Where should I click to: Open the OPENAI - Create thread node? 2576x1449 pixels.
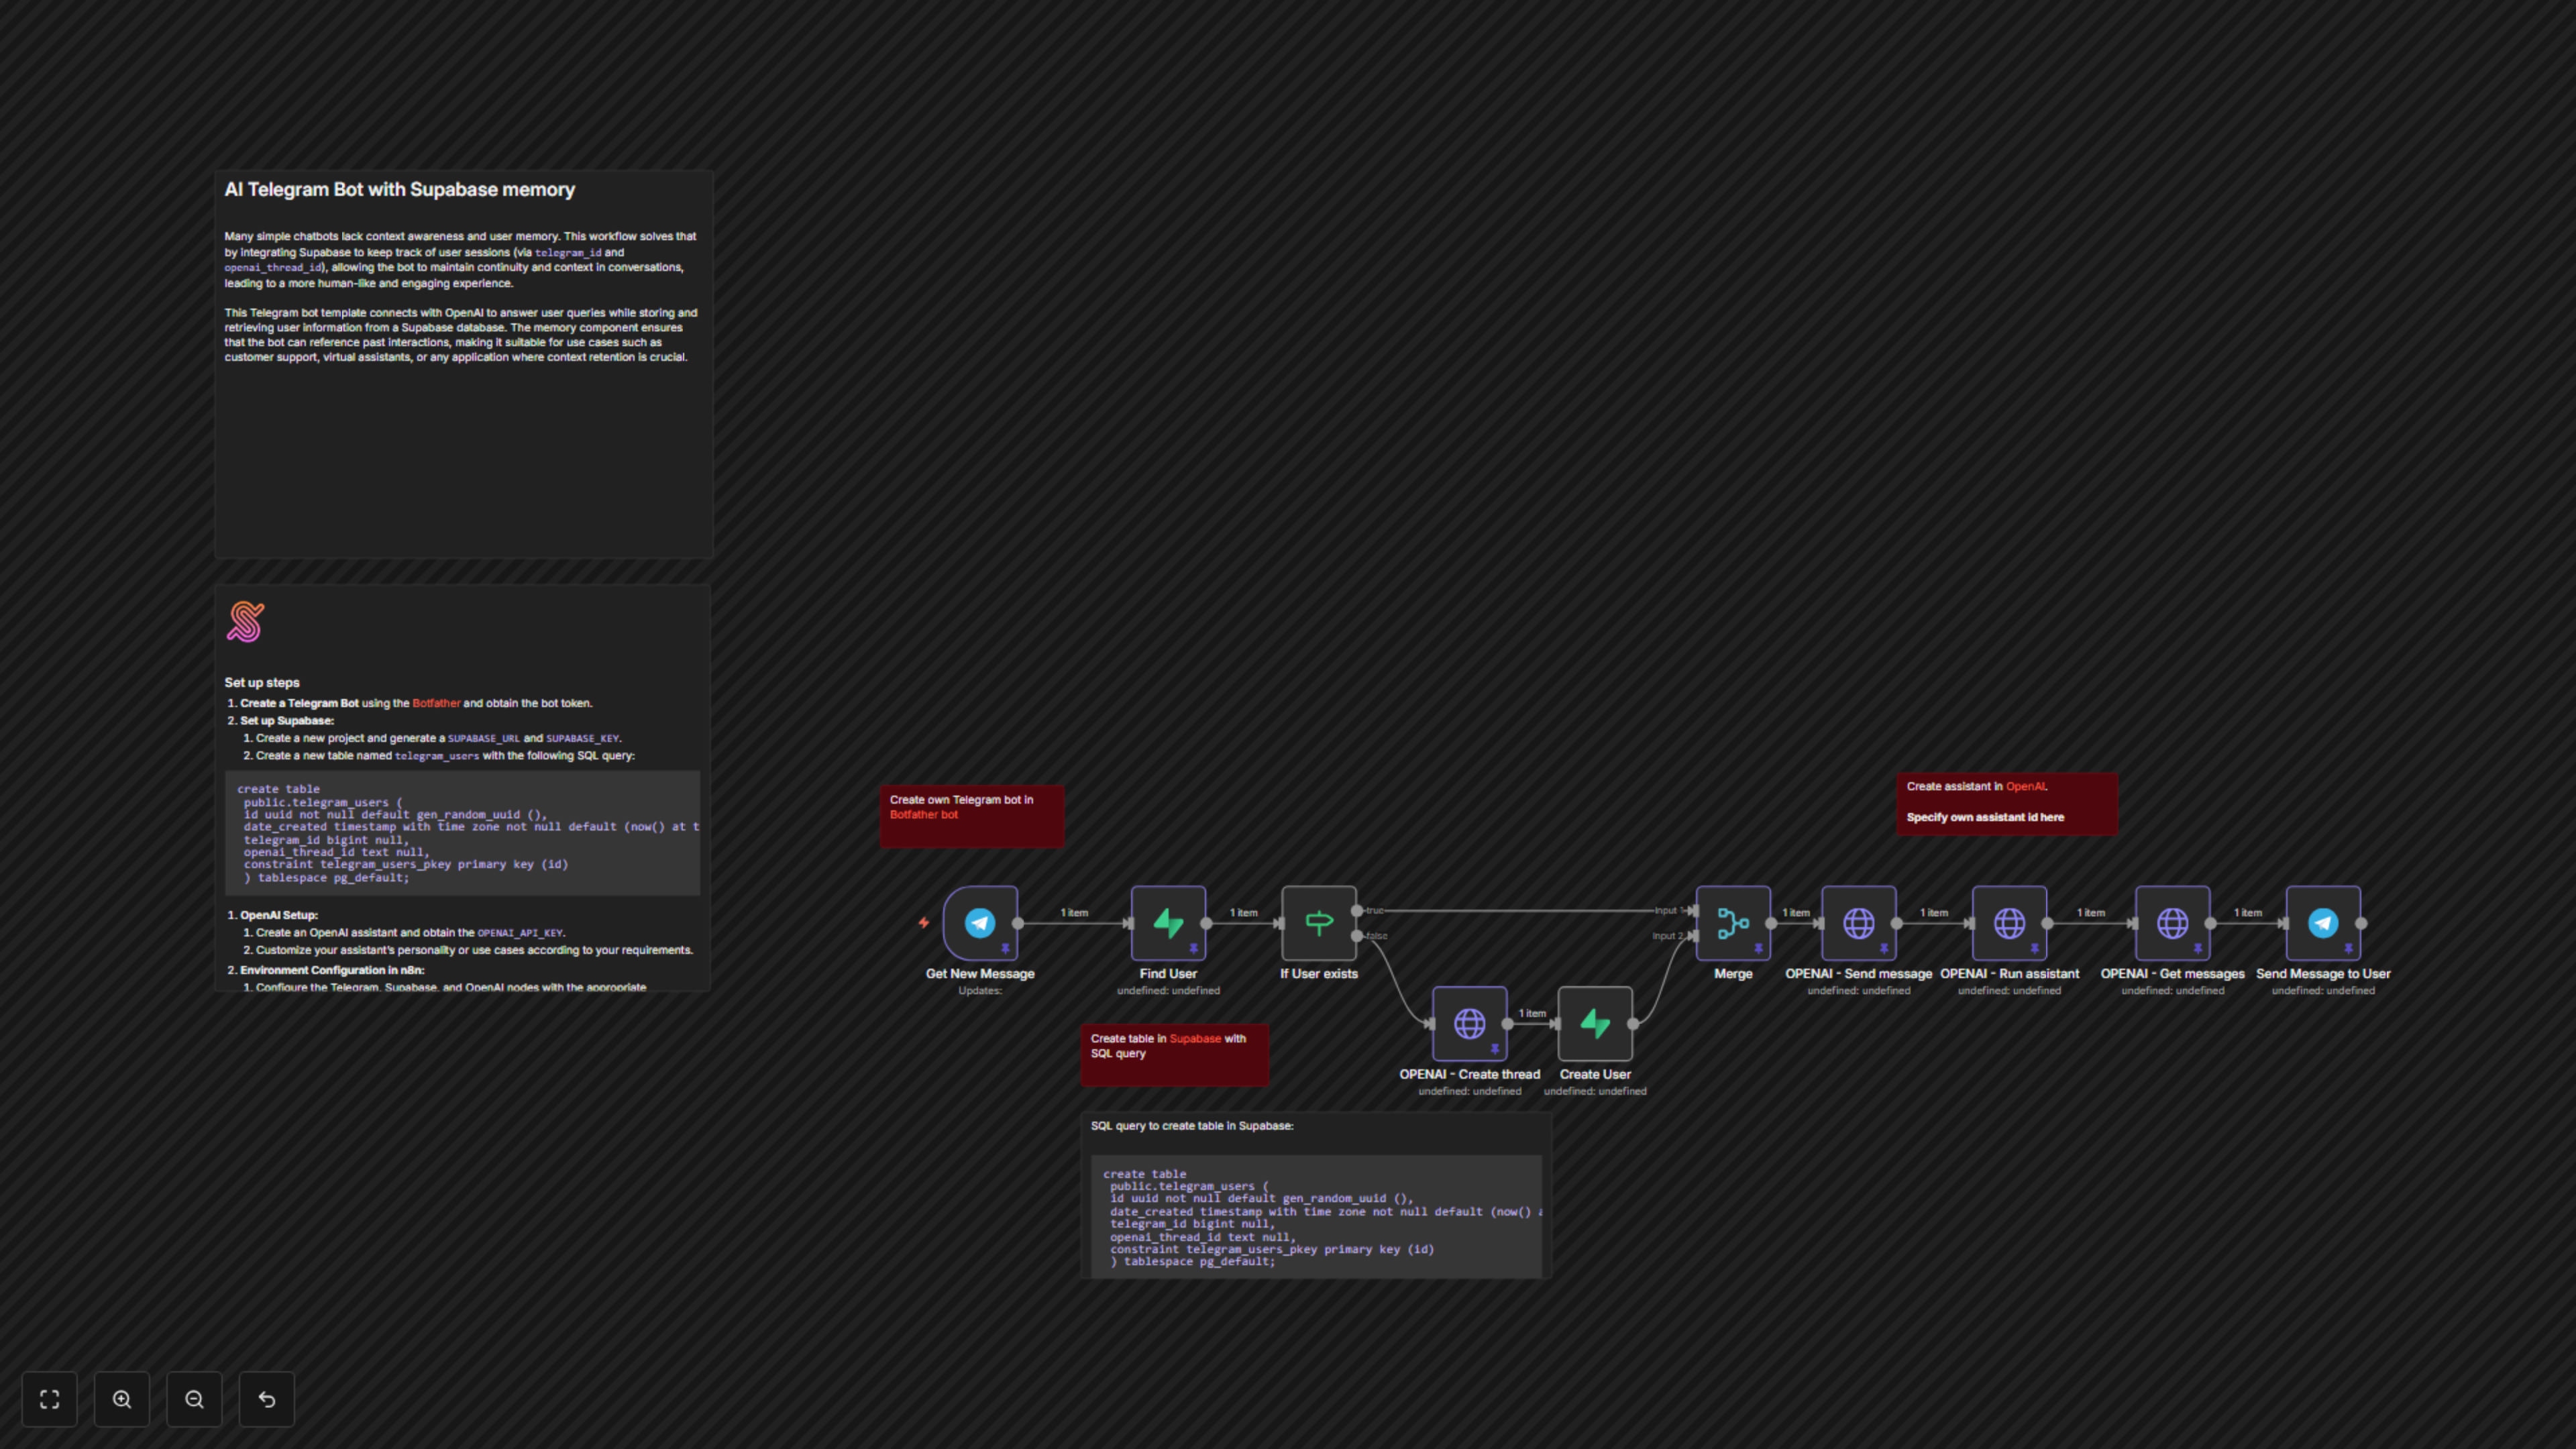coord(1469,1023)
